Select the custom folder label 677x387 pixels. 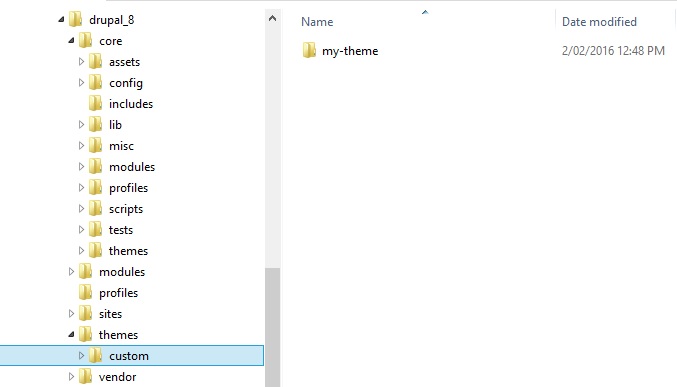click(129, 356)
